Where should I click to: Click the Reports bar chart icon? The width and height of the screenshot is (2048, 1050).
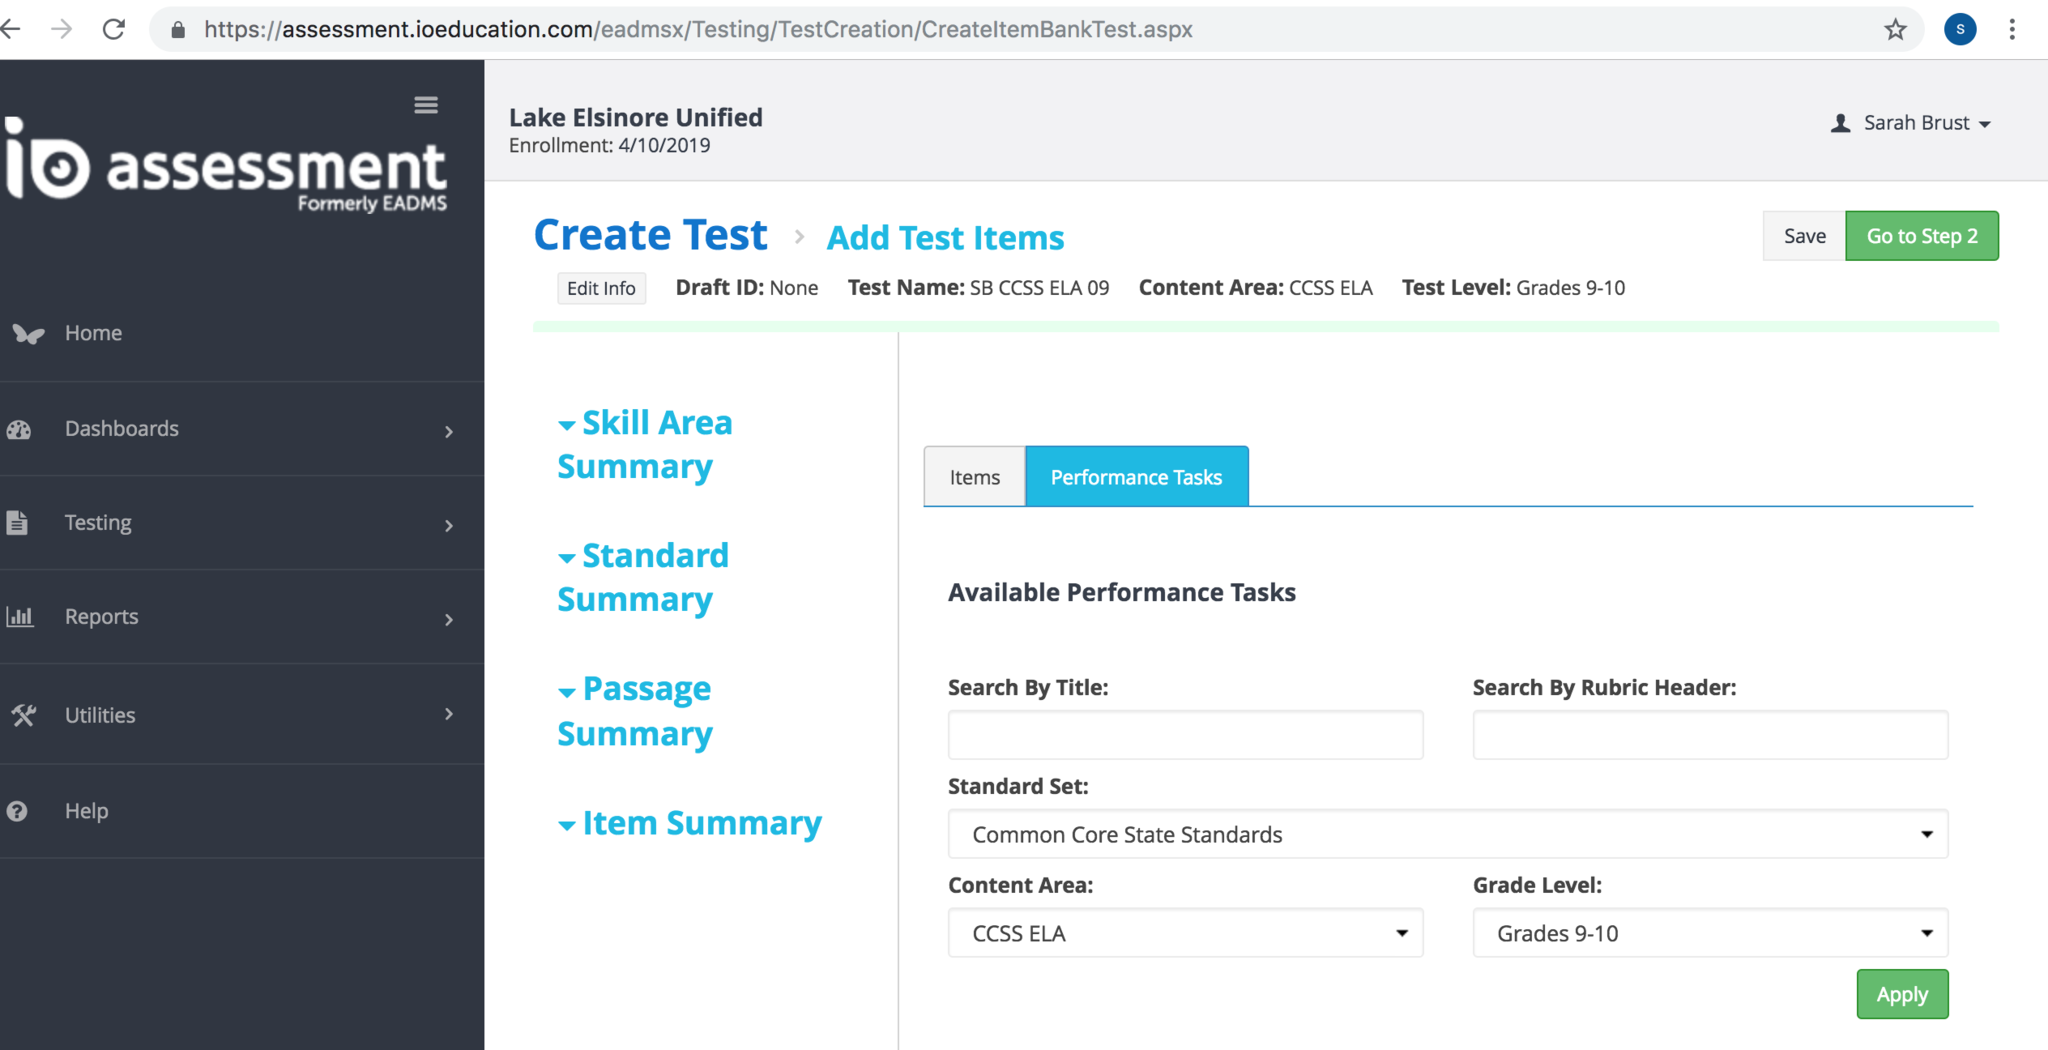[20, 617]
